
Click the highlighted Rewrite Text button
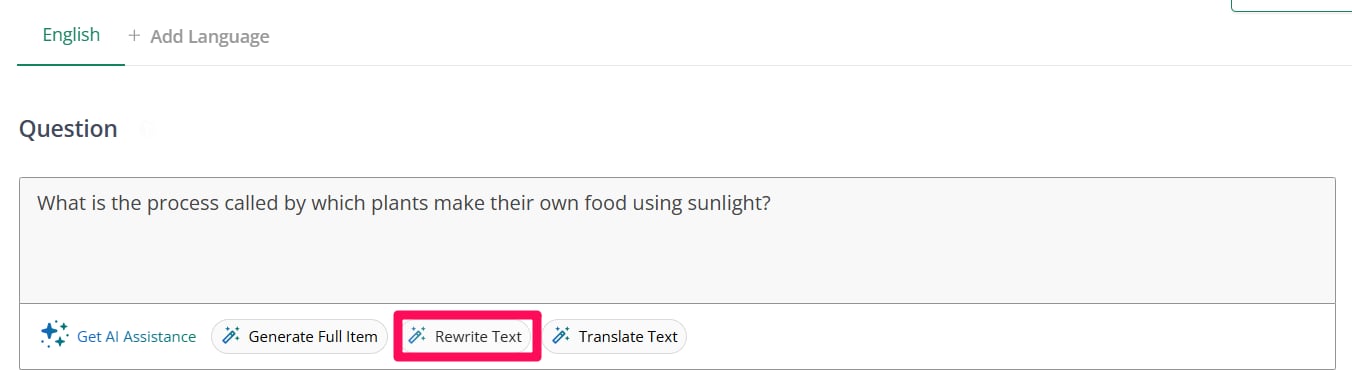click(x=467, y=336)
